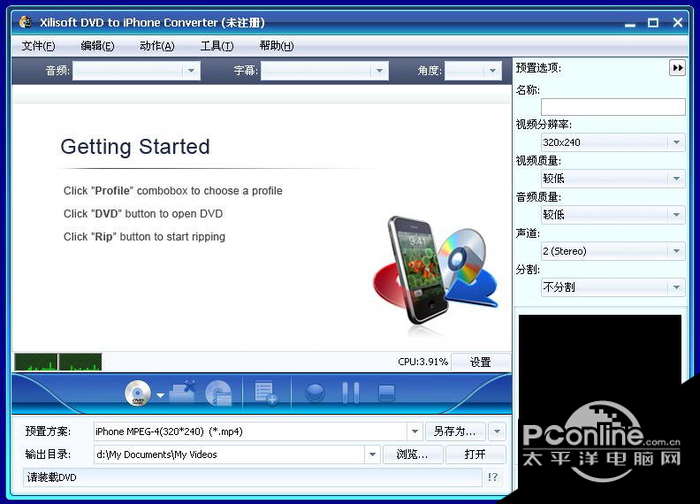The height and width of the screenshot is (504, 700).
Task: Open the 声道 2 (Stereo) dropdown
Action: (x=676, y=251)
